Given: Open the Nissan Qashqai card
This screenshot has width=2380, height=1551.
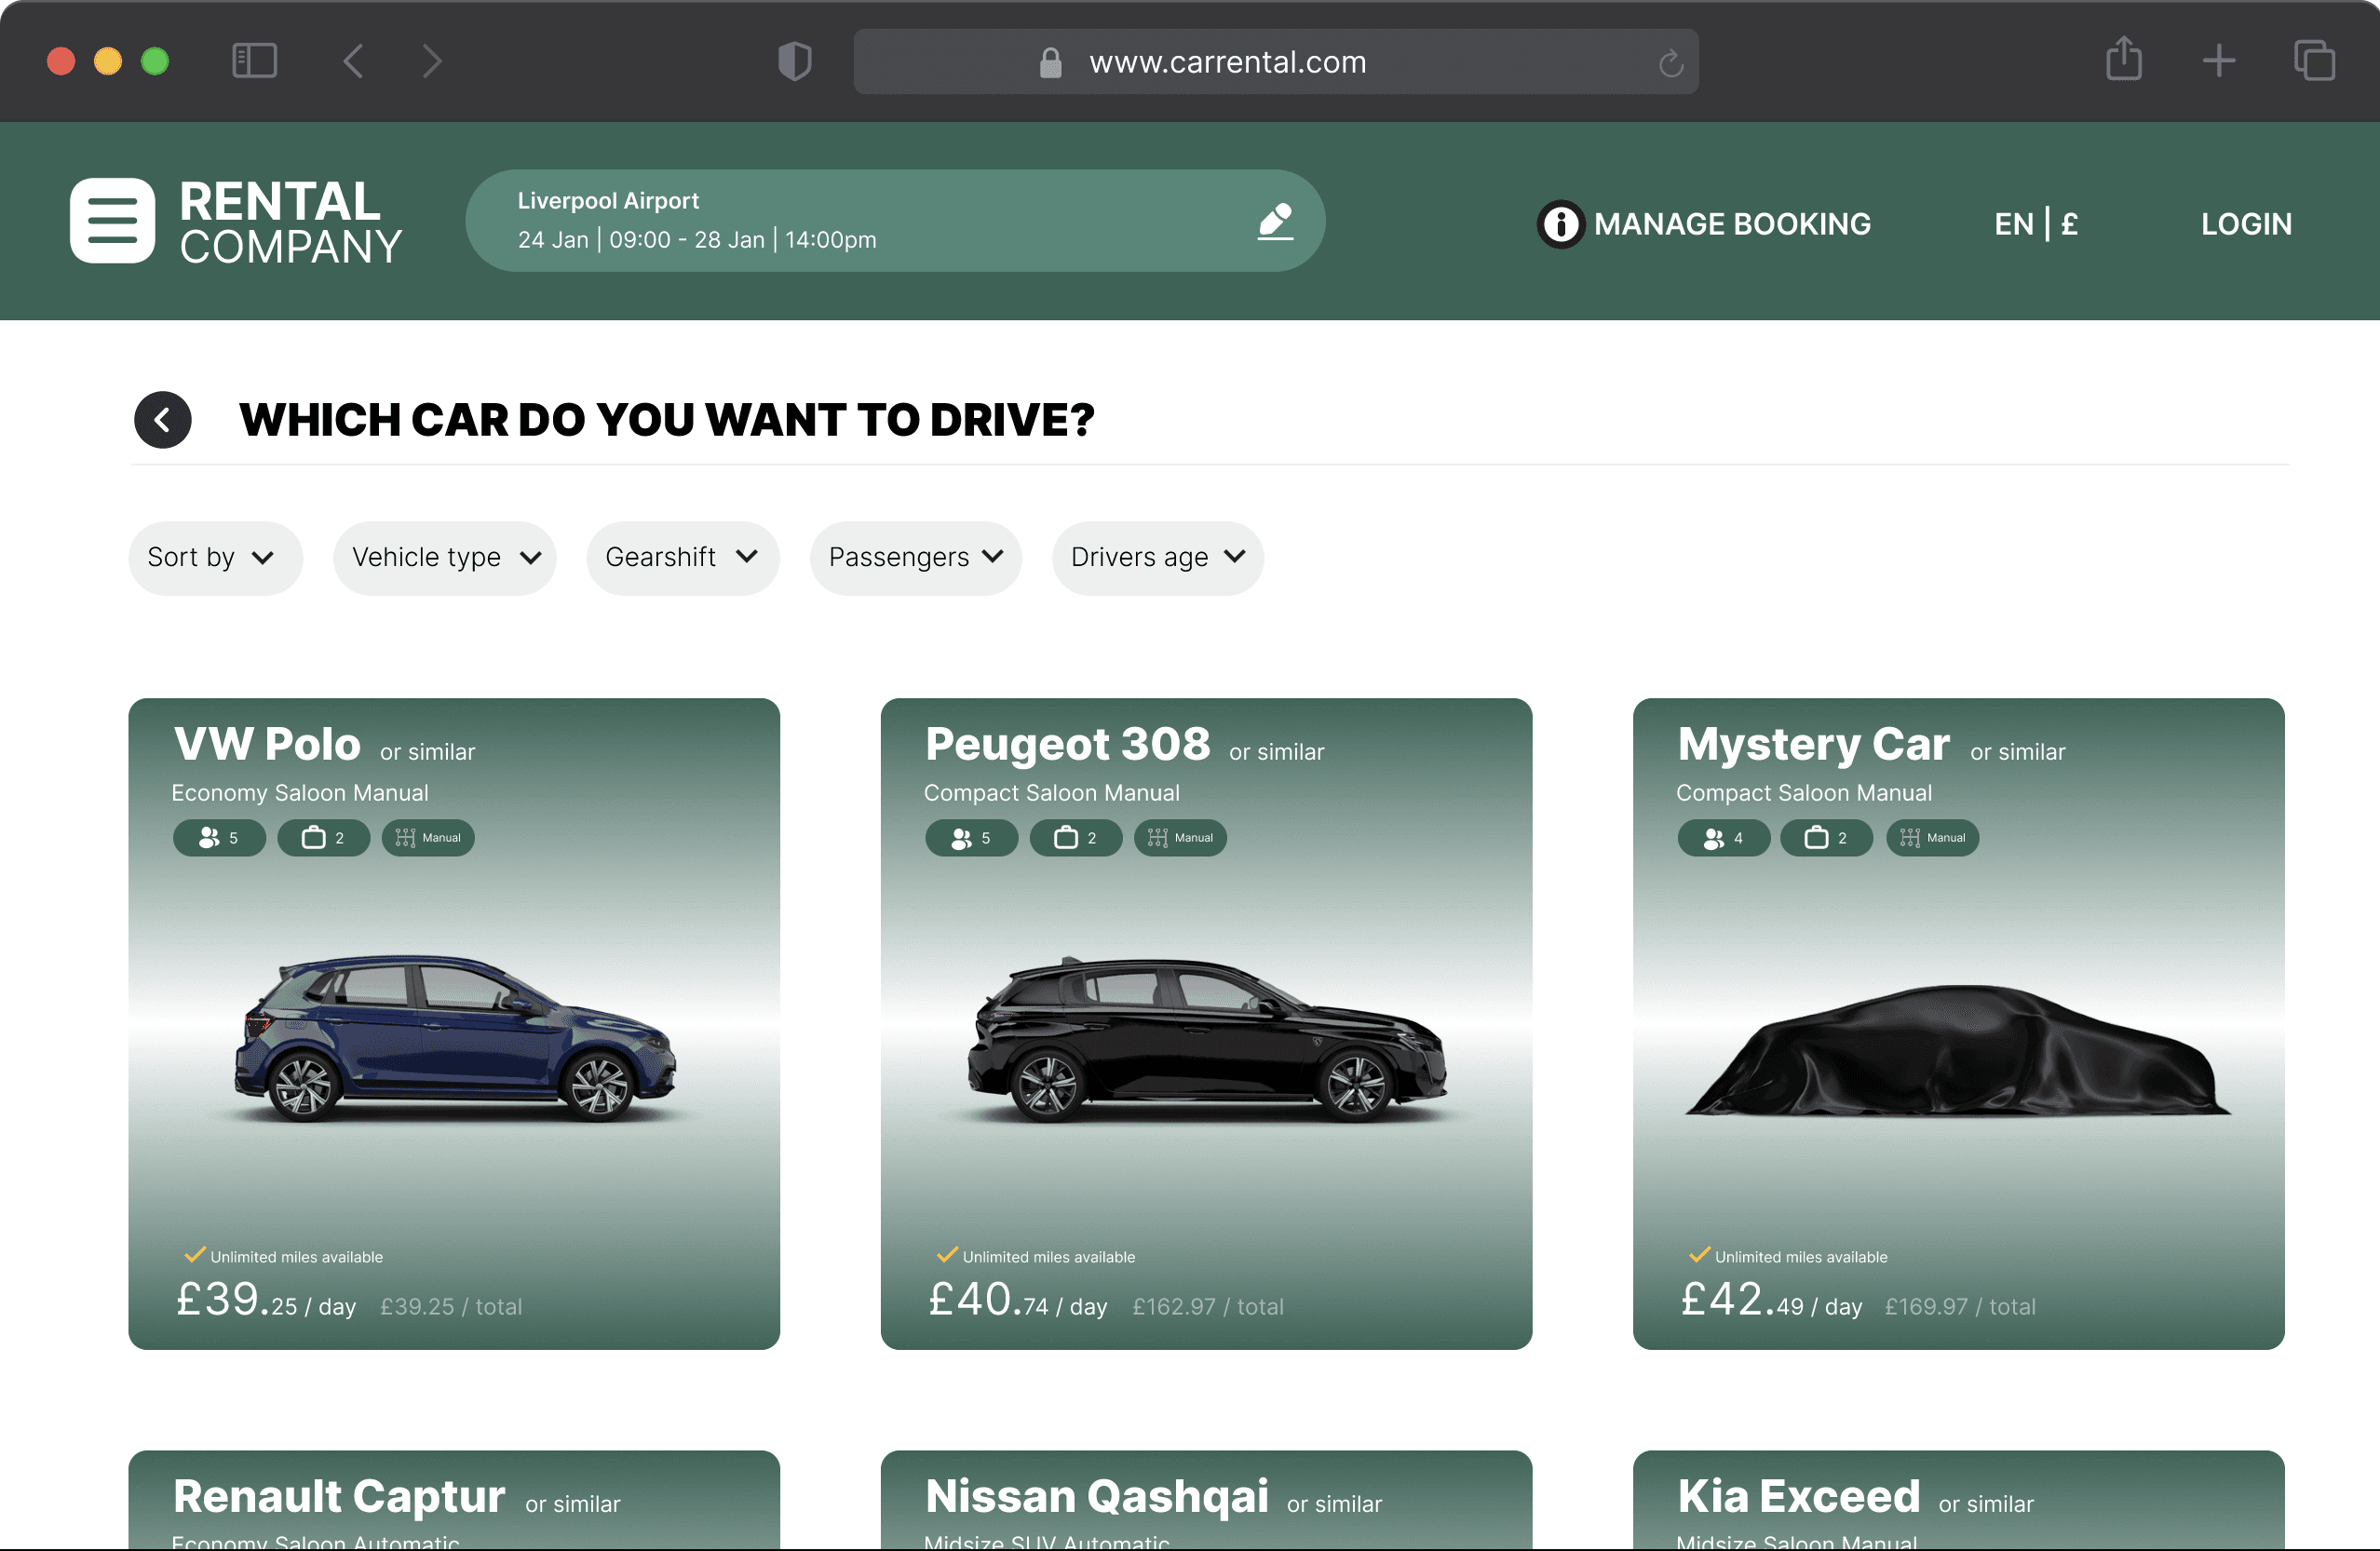Looking at the screenshot, I should [1206, 1500].
